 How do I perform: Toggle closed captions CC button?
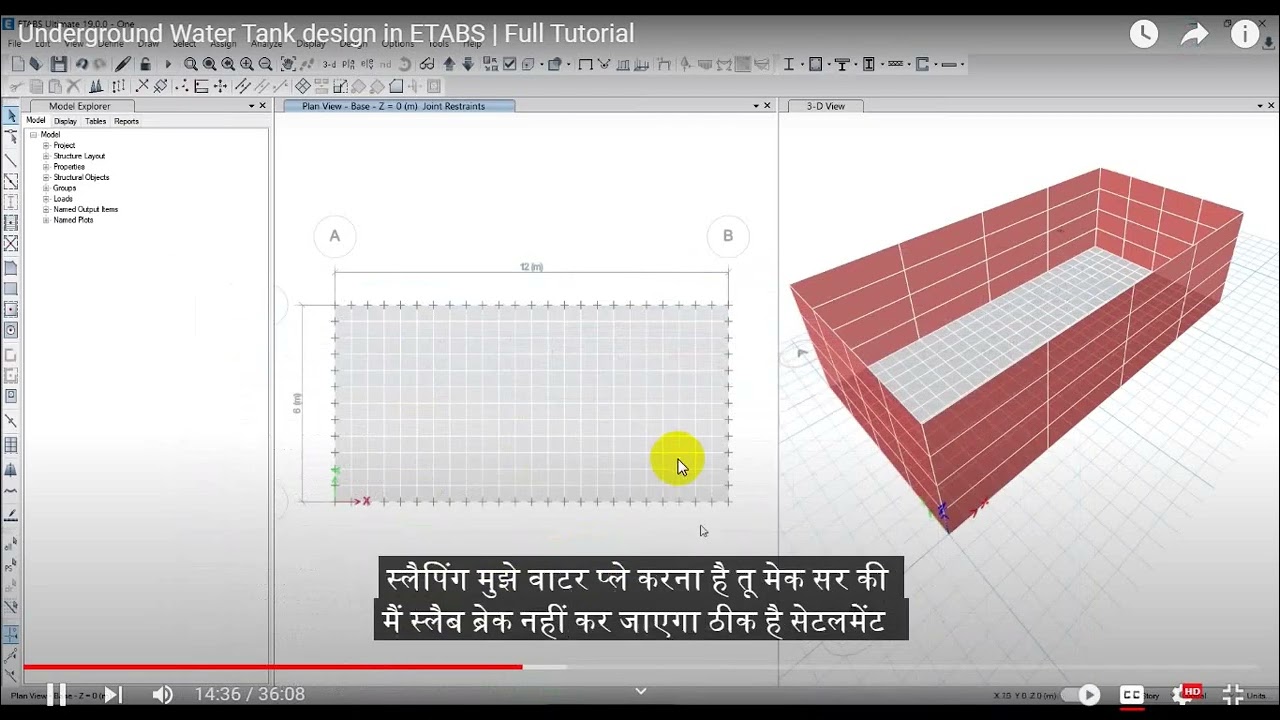click(1132, 694)
